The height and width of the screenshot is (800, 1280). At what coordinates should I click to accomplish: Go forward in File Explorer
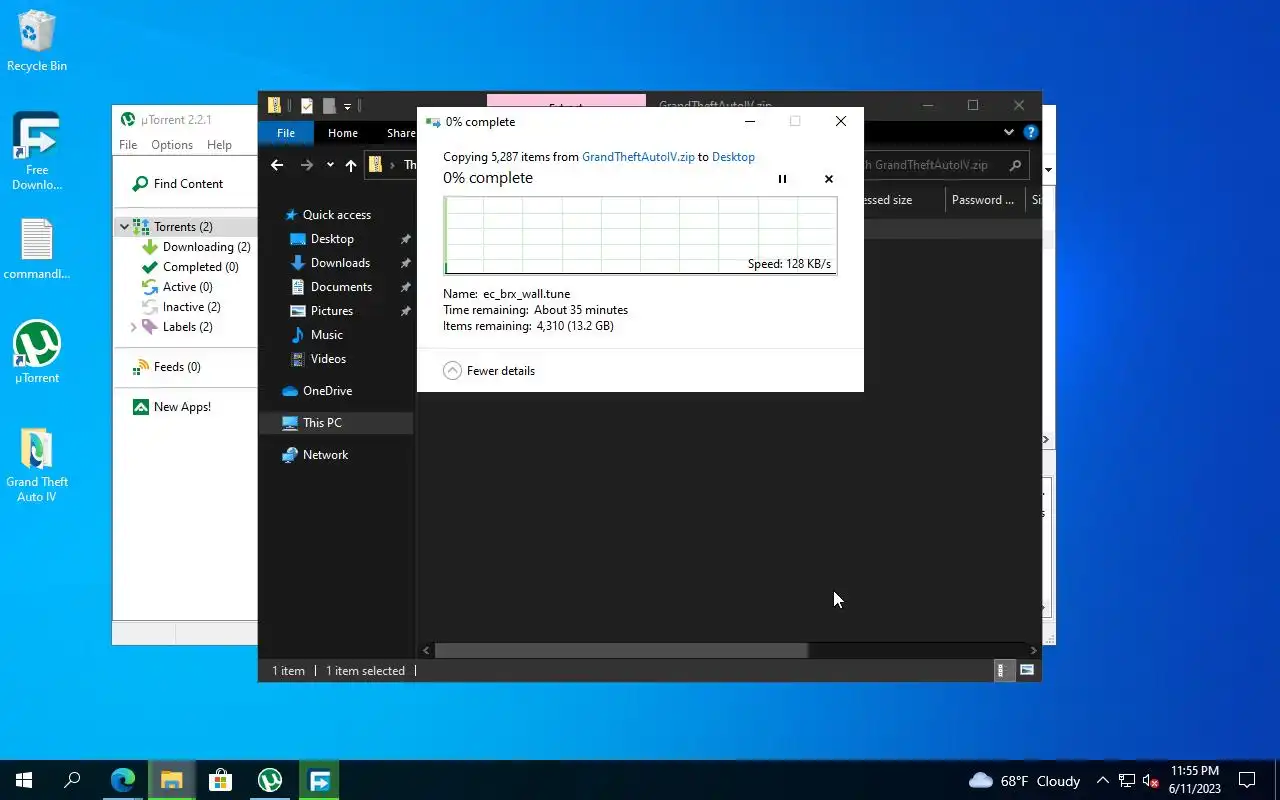pos(307,165)
